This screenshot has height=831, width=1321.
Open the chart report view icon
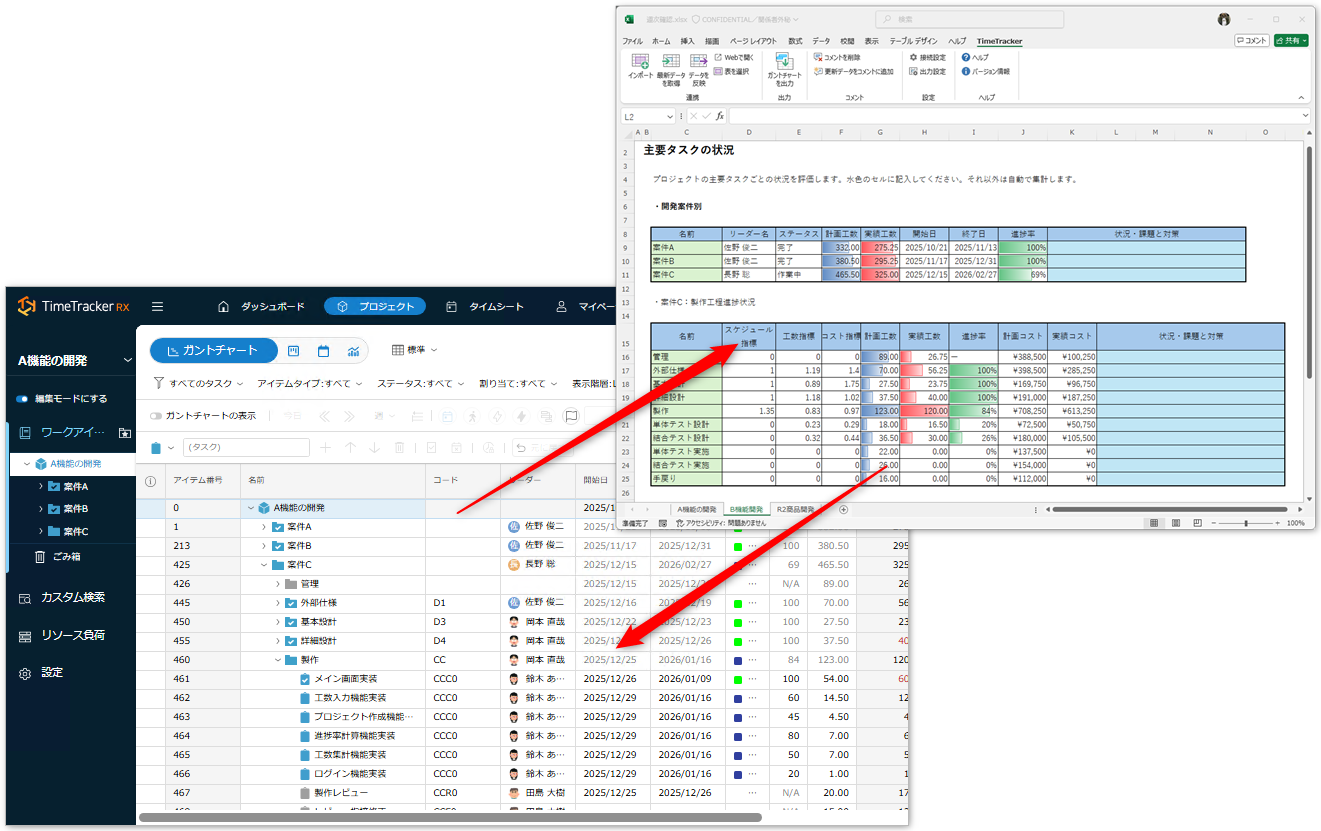tap(353, 351)
